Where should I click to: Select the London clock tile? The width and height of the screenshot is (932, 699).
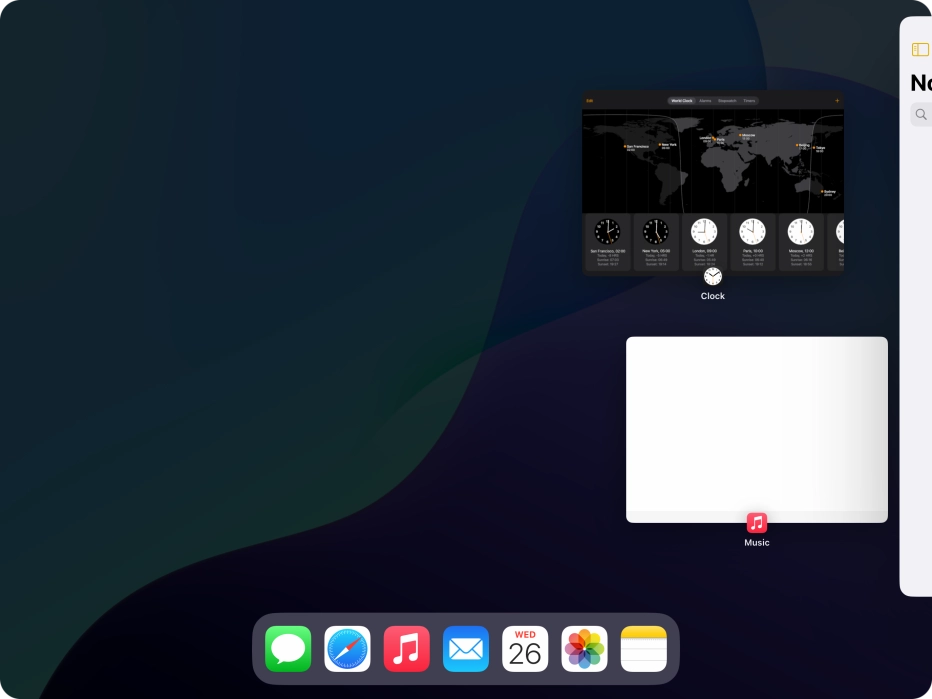pos(704,242)
